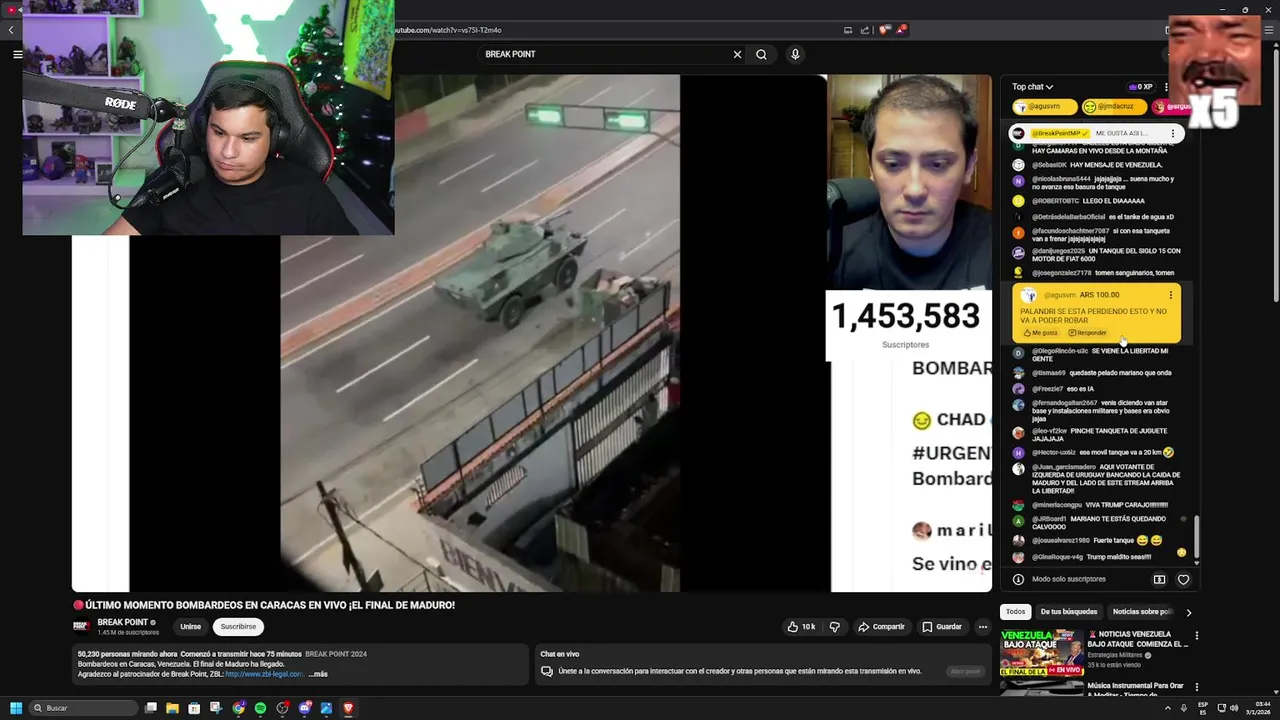Click the YouTube search magnifier button
This screenshot has height=720, width=1280.
coord(761,54)
